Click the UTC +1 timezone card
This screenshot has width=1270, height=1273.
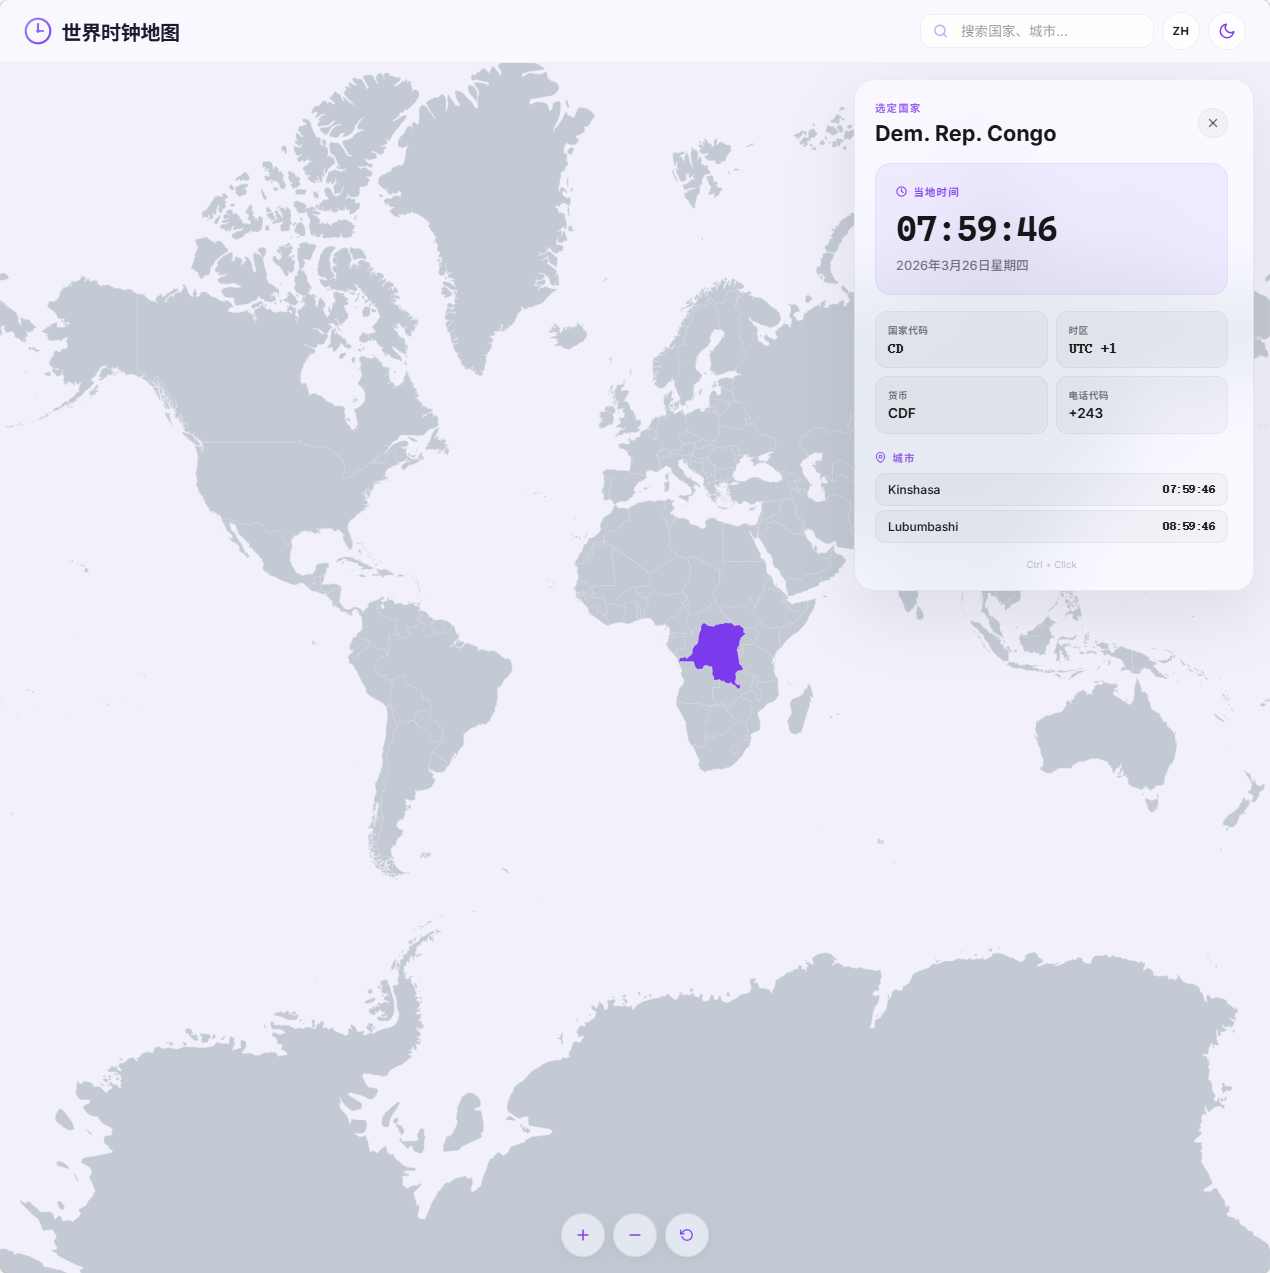click(1141, 340)
